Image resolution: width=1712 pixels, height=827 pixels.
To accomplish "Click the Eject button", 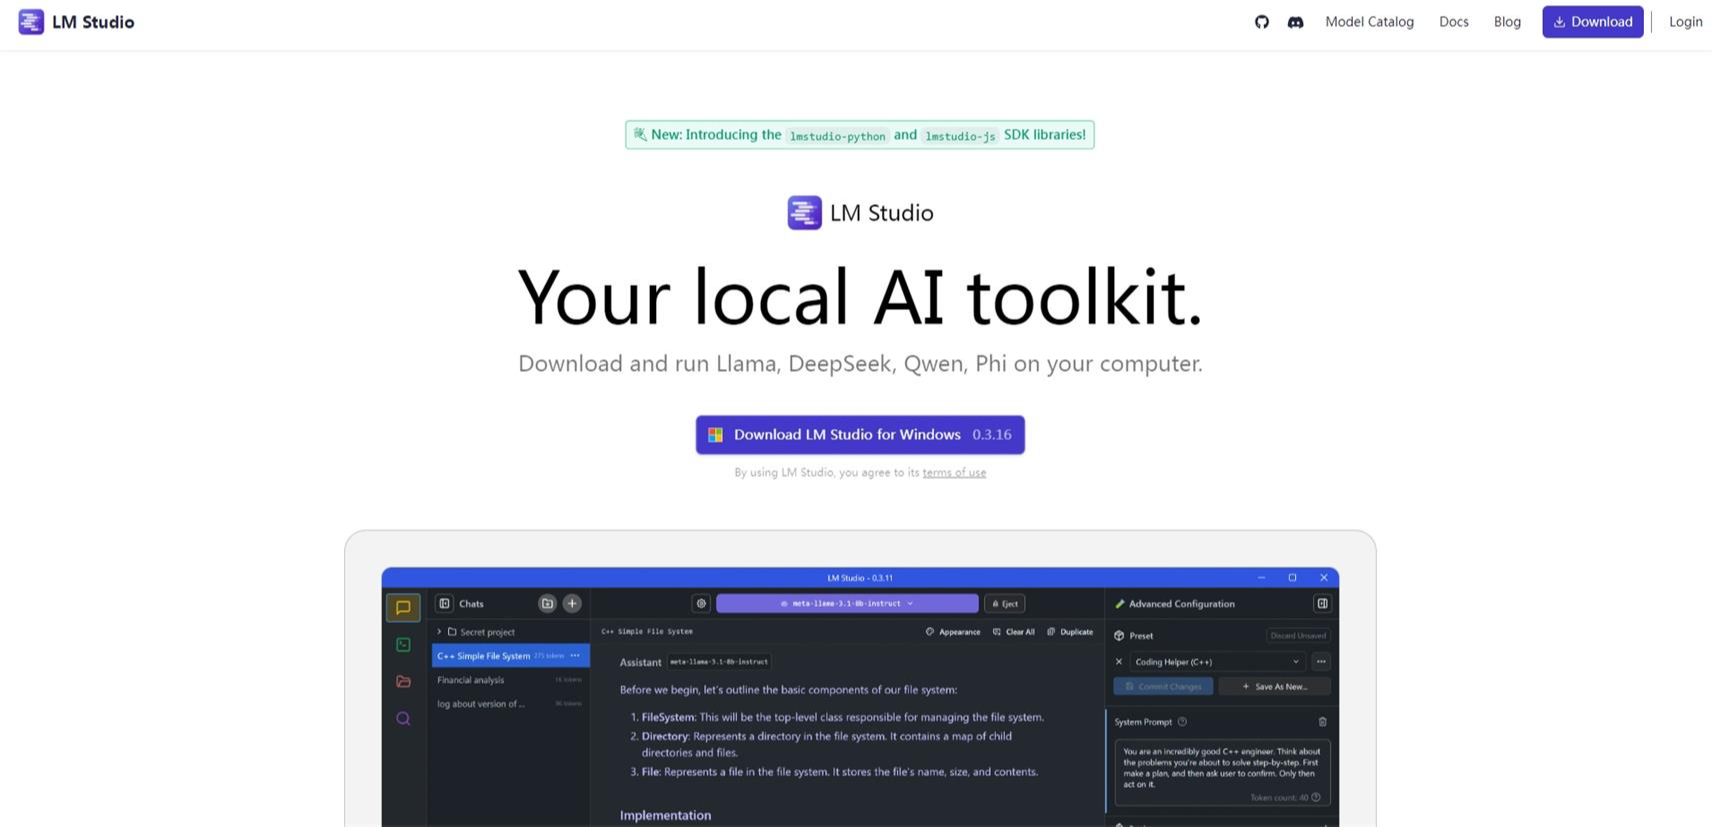I will tap(1005, 604).
